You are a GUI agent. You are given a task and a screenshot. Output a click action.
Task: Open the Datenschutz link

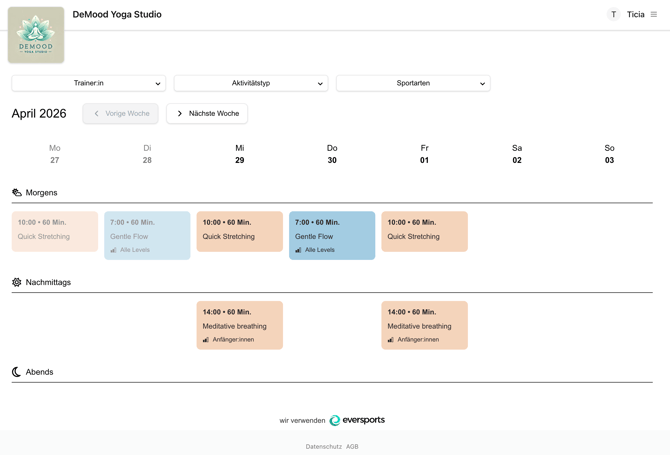[323, 447]
